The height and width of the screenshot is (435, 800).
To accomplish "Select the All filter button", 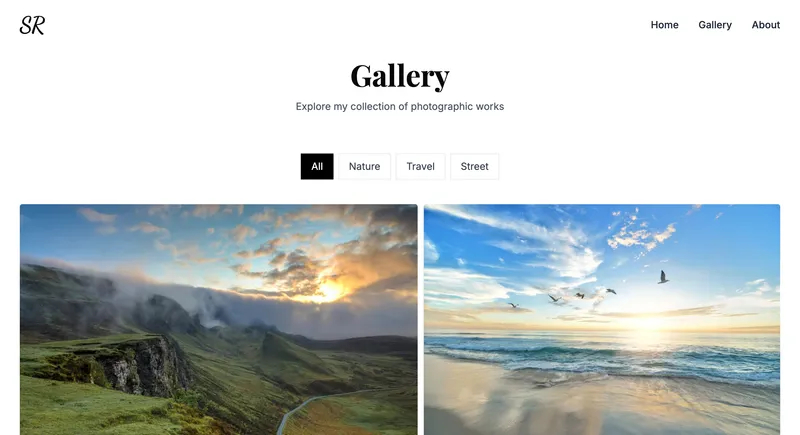I will click(317, 166).
